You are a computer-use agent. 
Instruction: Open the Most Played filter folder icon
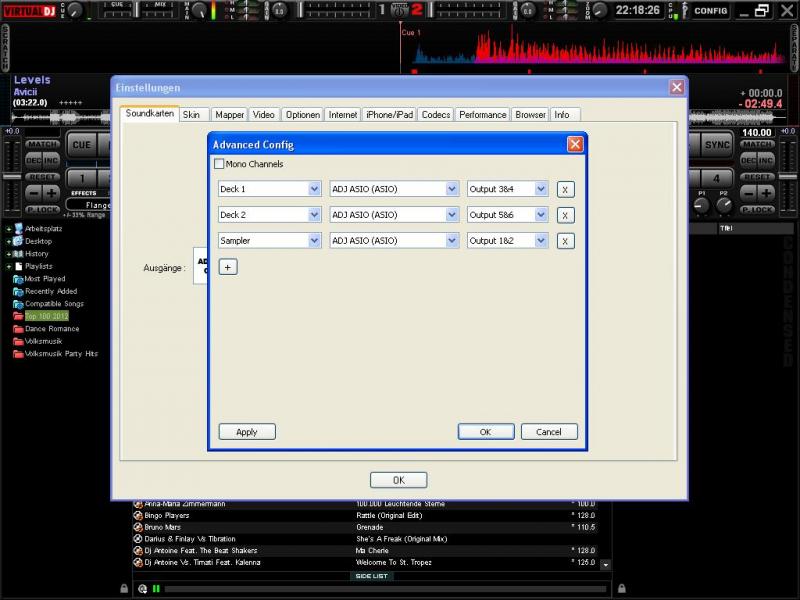coord(18,279)
